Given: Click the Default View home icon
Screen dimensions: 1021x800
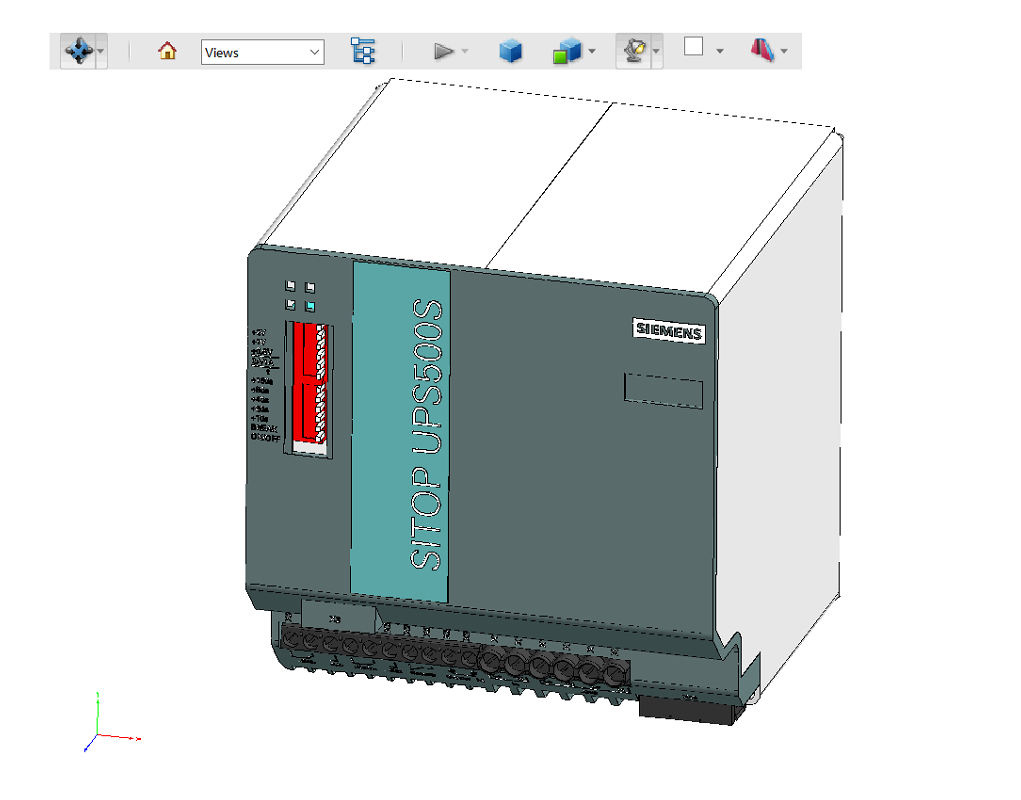Looking at the screenshot, I should point(168,51).
